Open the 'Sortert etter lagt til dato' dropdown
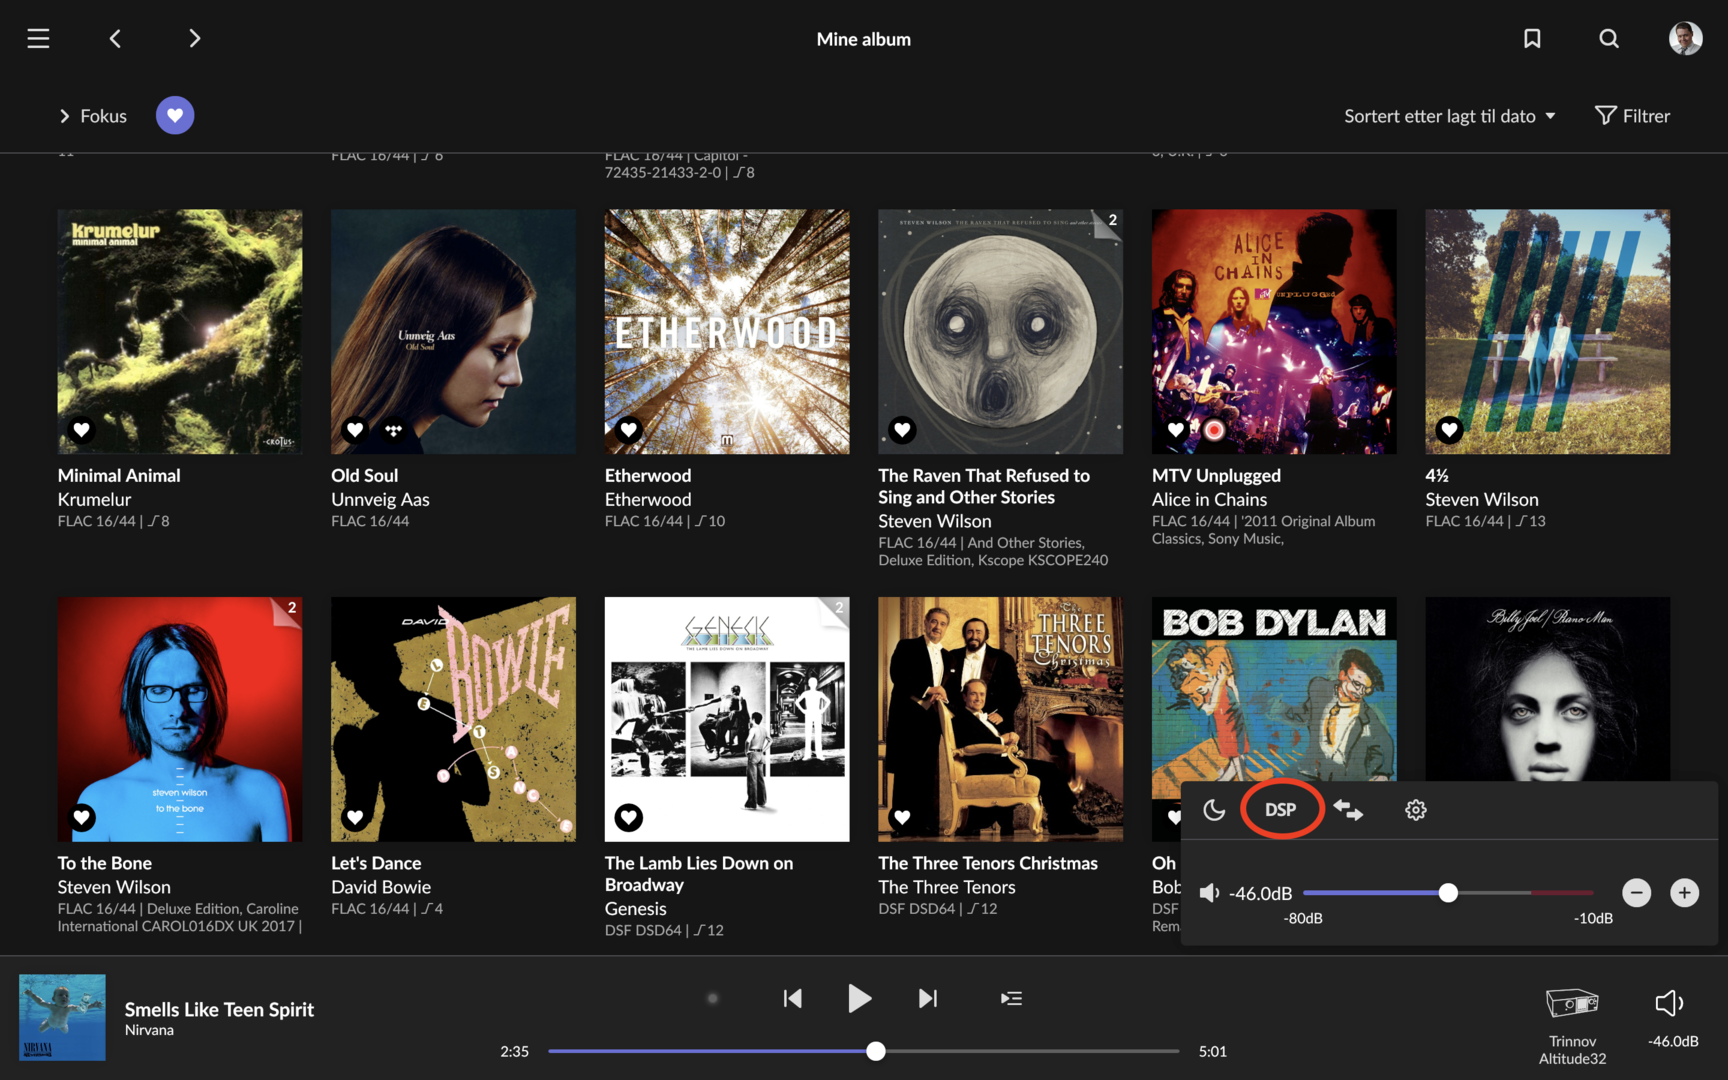This screenshot has width=1728, height=1080. click(x=1449, y=116)
